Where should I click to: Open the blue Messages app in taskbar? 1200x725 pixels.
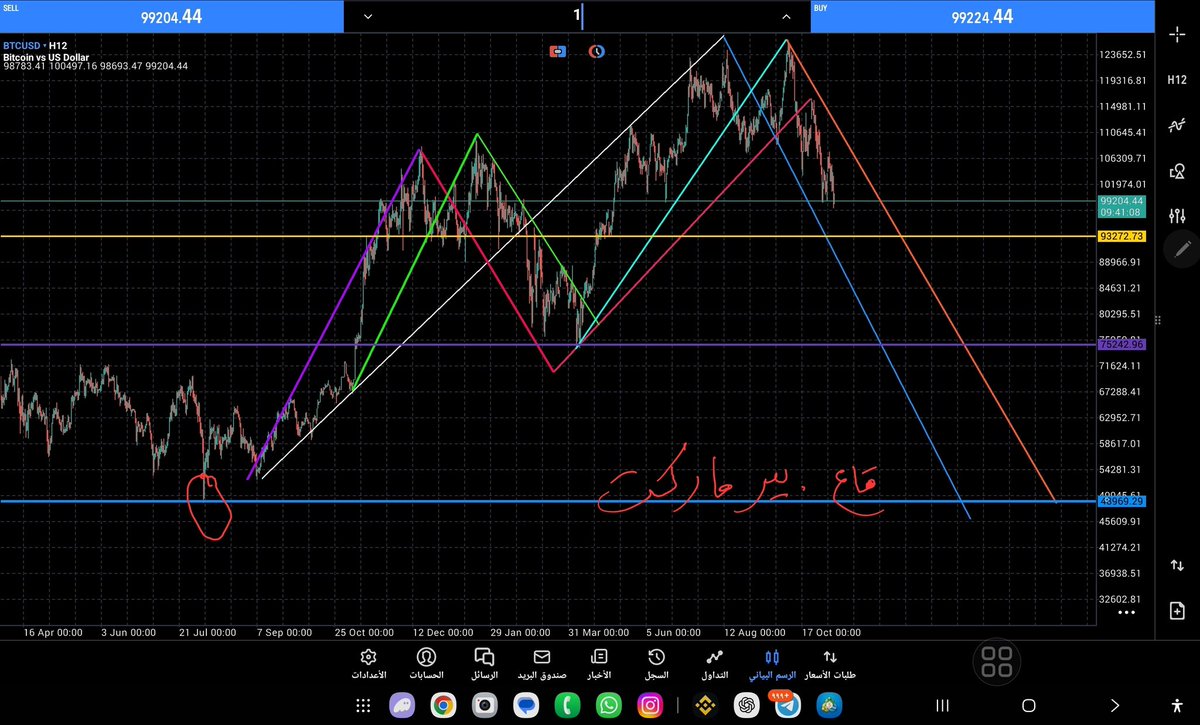click(x=525, y=705)
